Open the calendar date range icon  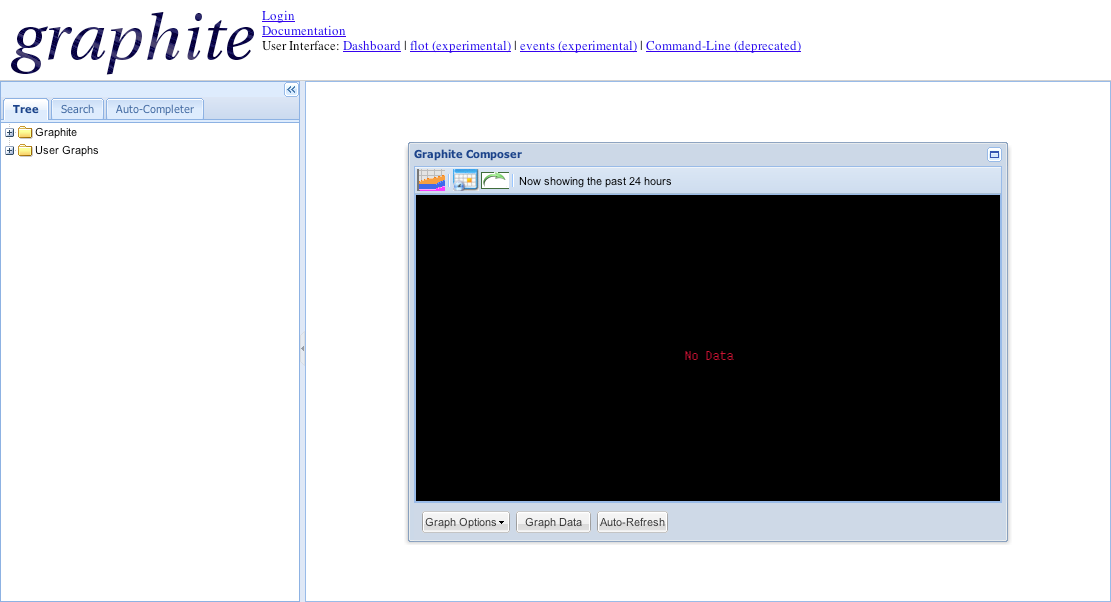pos(465,181)
